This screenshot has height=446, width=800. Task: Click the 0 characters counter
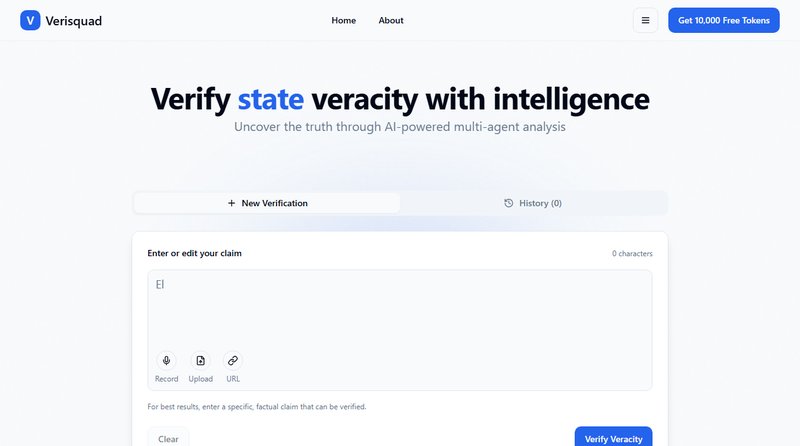632,254
